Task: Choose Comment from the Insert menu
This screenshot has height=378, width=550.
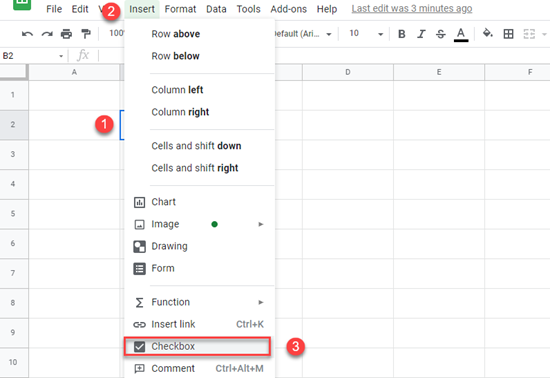Action: (199, 369)
